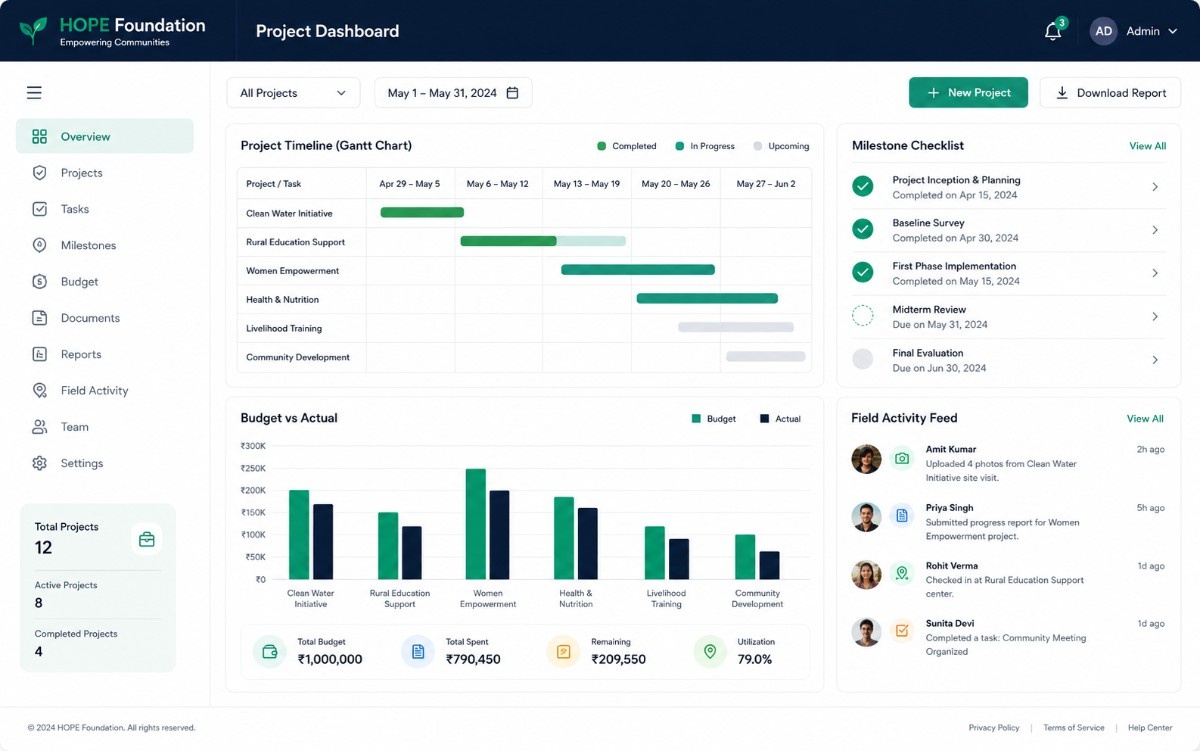Click the Utilization pin icon
Viewport: 1200px width, 751px height.
[710, 652]
